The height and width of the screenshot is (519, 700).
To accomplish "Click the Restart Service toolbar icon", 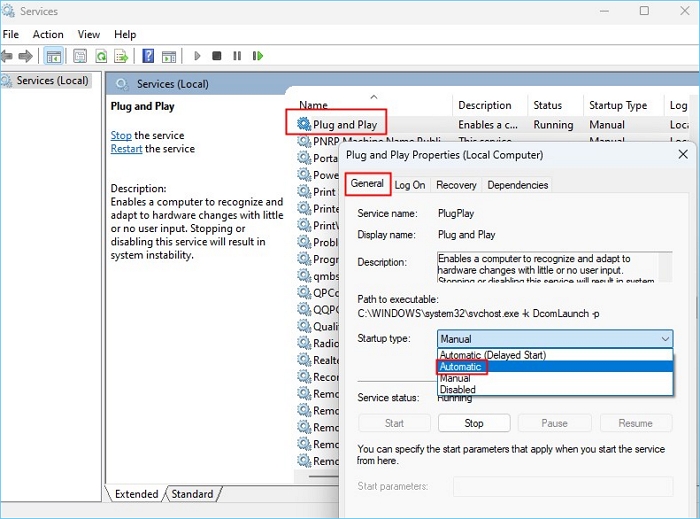I will click(x=256, y=56).
